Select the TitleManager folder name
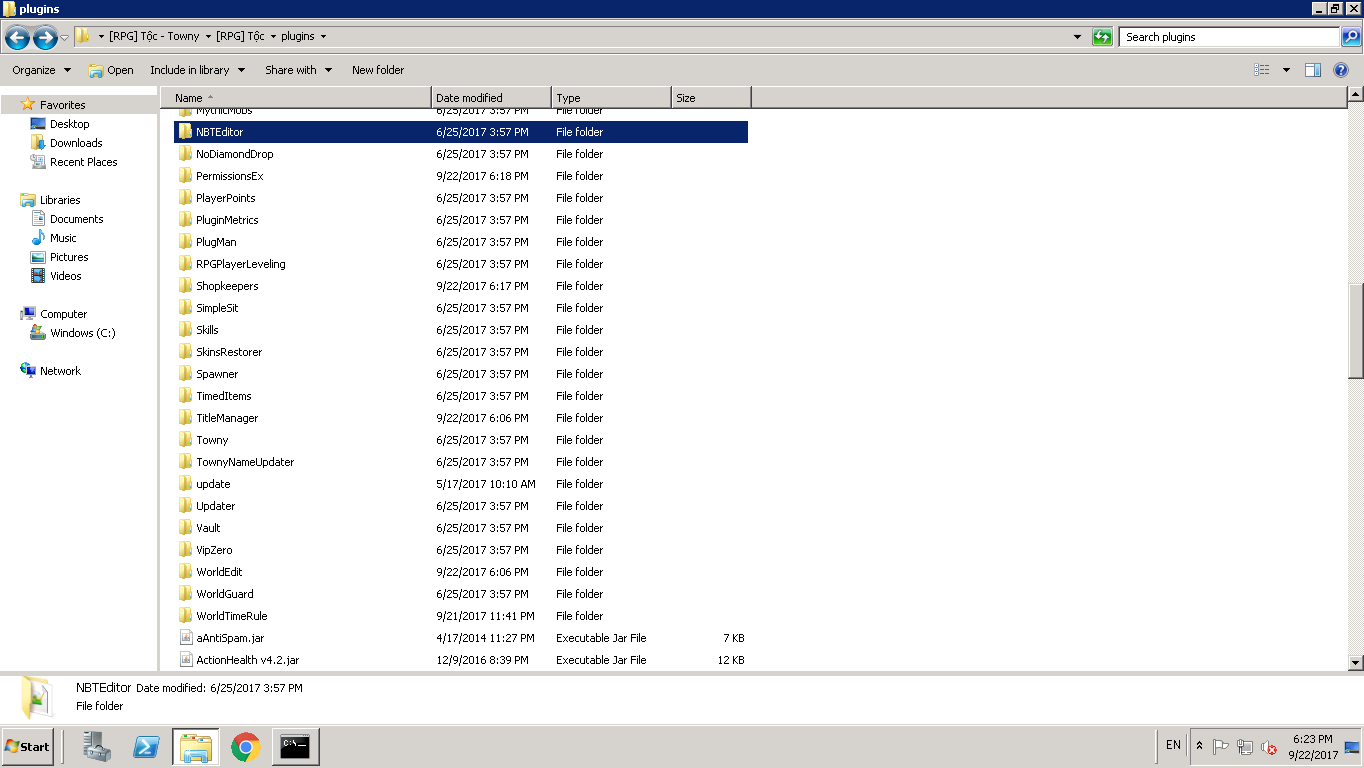The height and width of the screenshot is (768, 1364). point(227,418)
